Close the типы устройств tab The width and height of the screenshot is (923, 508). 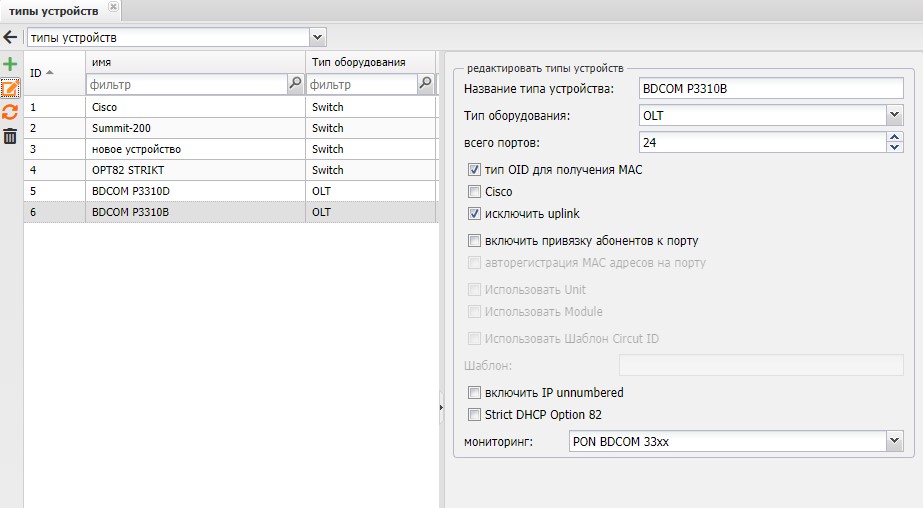point(112,8)
